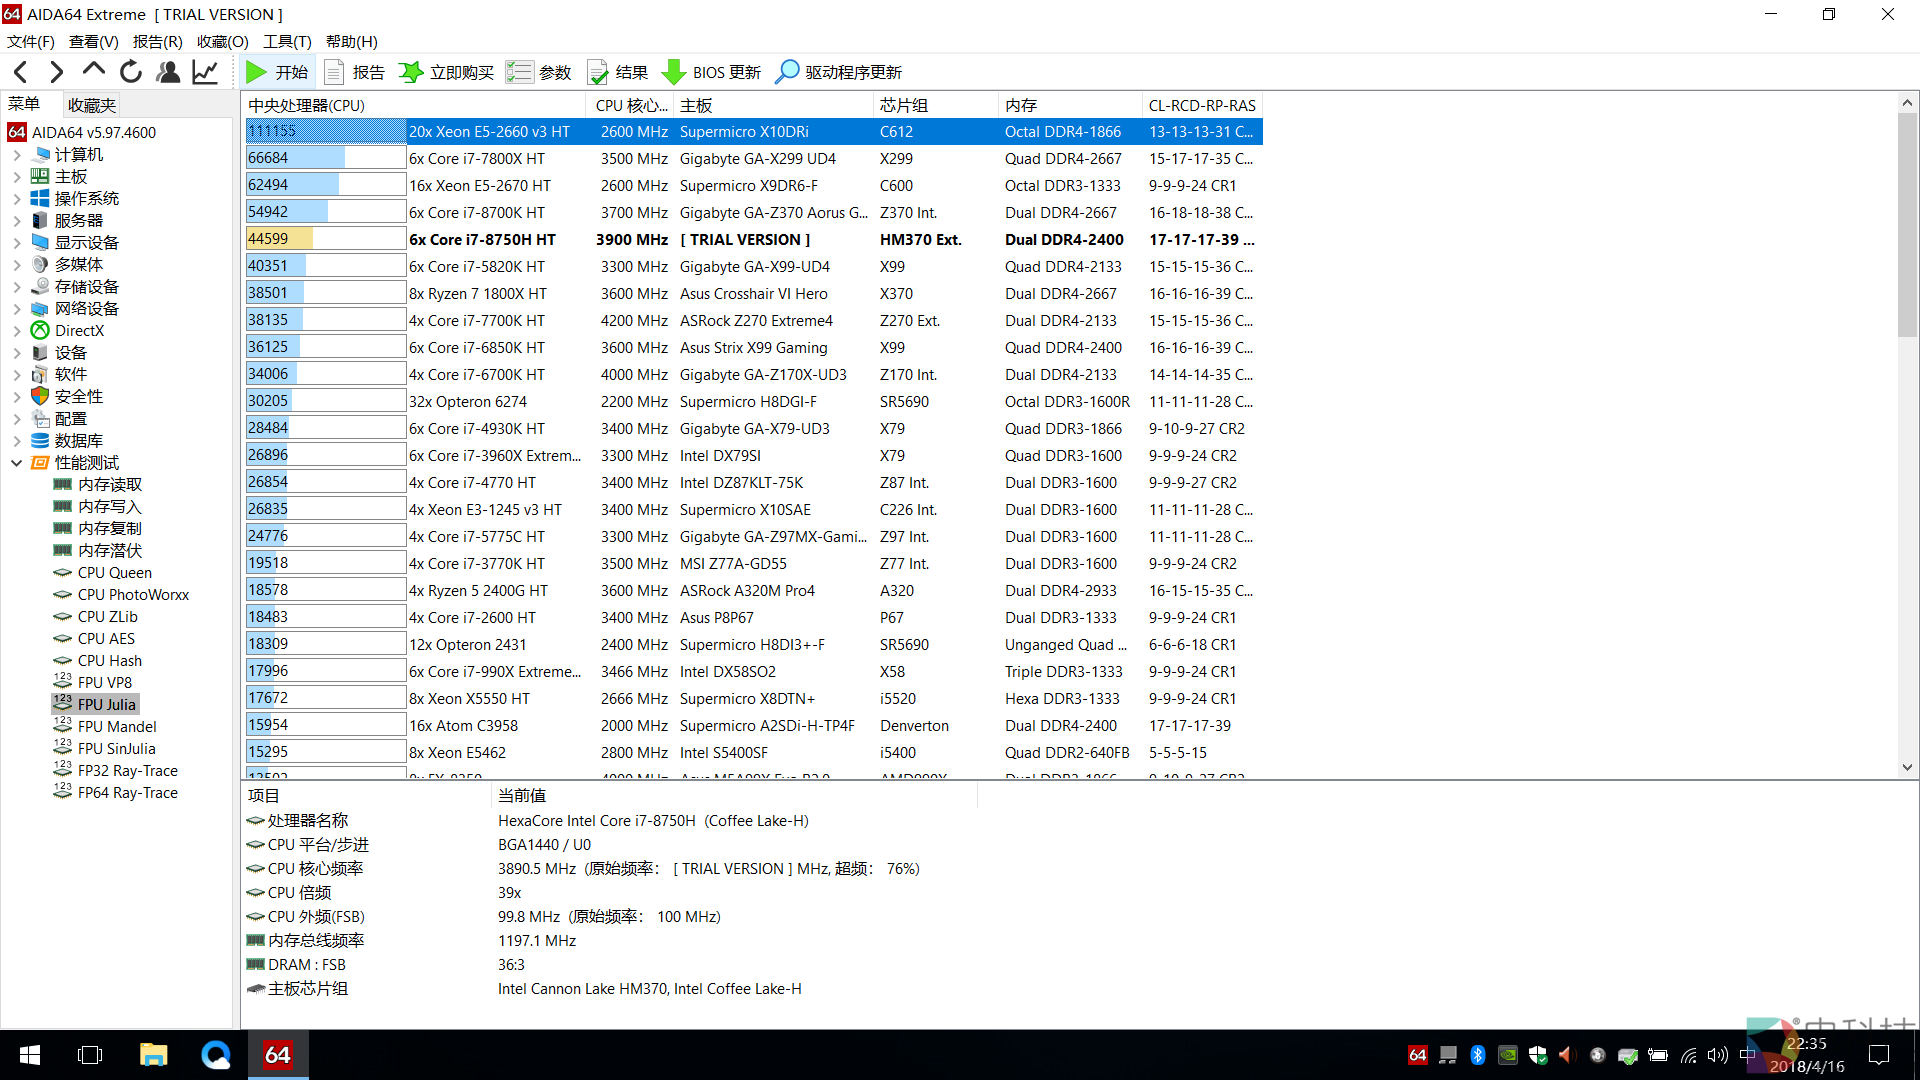Click the Refresh toolbar icon
Viewport: 1920px width, 1080px height.
pos(131,72)
